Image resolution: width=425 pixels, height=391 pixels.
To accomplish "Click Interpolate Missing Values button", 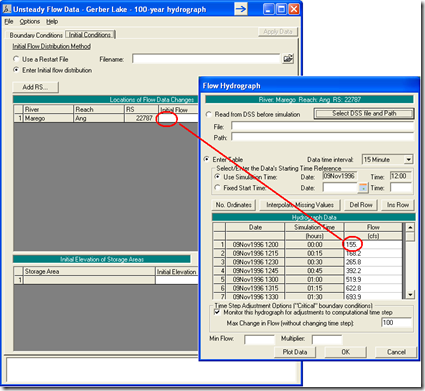I will tap(300, 205).
